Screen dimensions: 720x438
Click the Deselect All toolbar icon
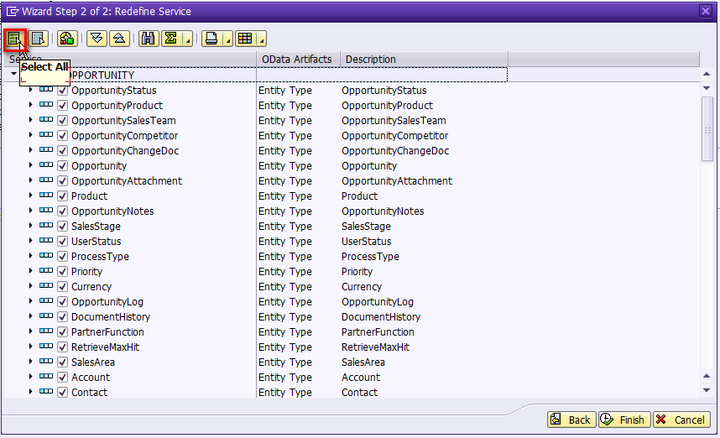(x=39, y=39)
